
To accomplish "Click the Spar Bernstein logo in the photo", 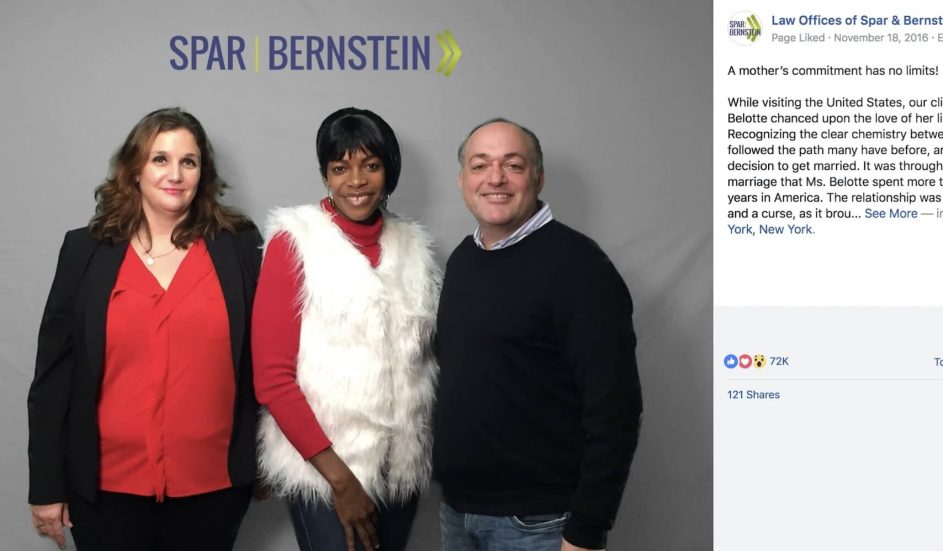I will click(315, 53).
